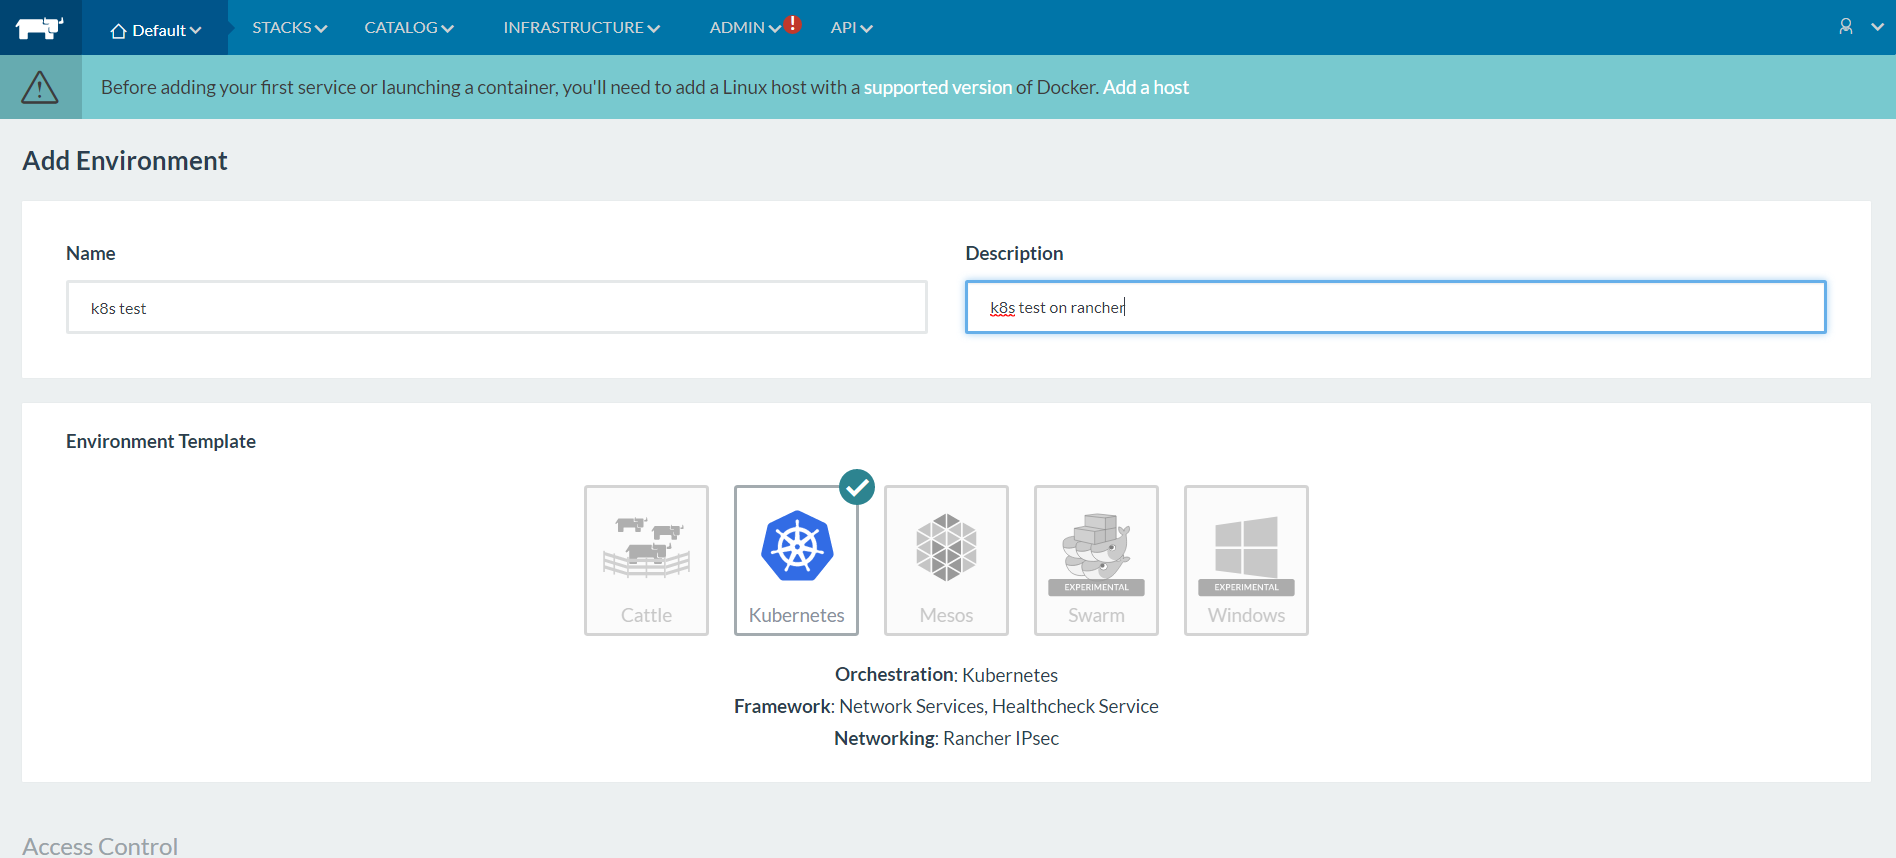Open the INFRASTRUCTURE menu
Viewport: 1896px width, 858px height.
click(581, 28)
